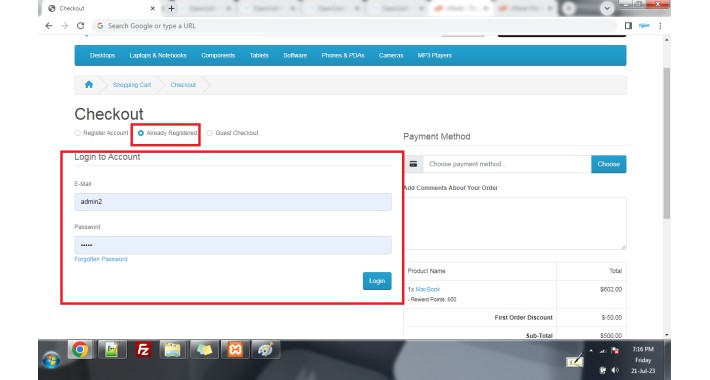The image size is (710, 380).
Task: Open the Tablets menu
Action: 259,55
